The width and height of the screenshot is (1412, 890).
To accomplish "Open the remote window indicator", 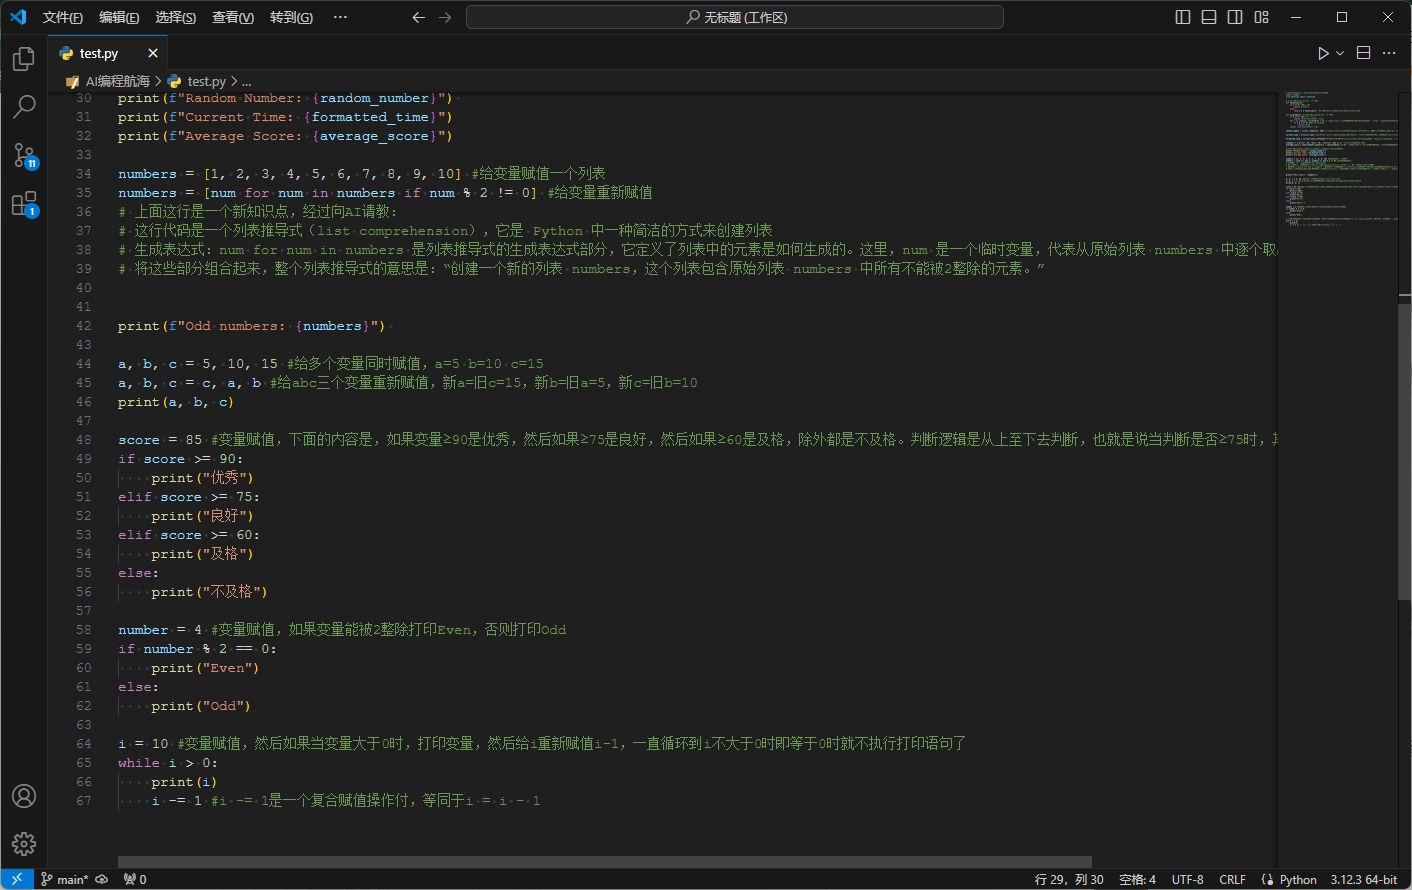I will click(x=16, y=879).
